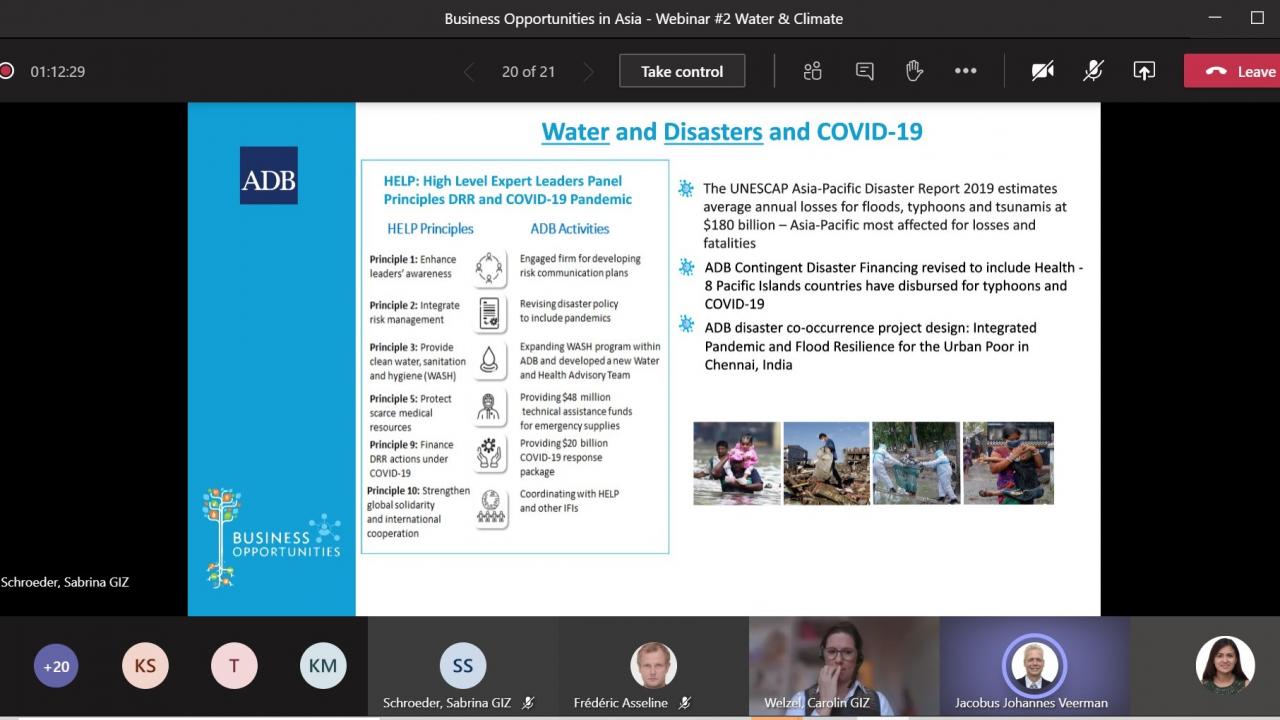1280x720 pixels.
Task: Leave the meeting
Action: pos(1233,71)
